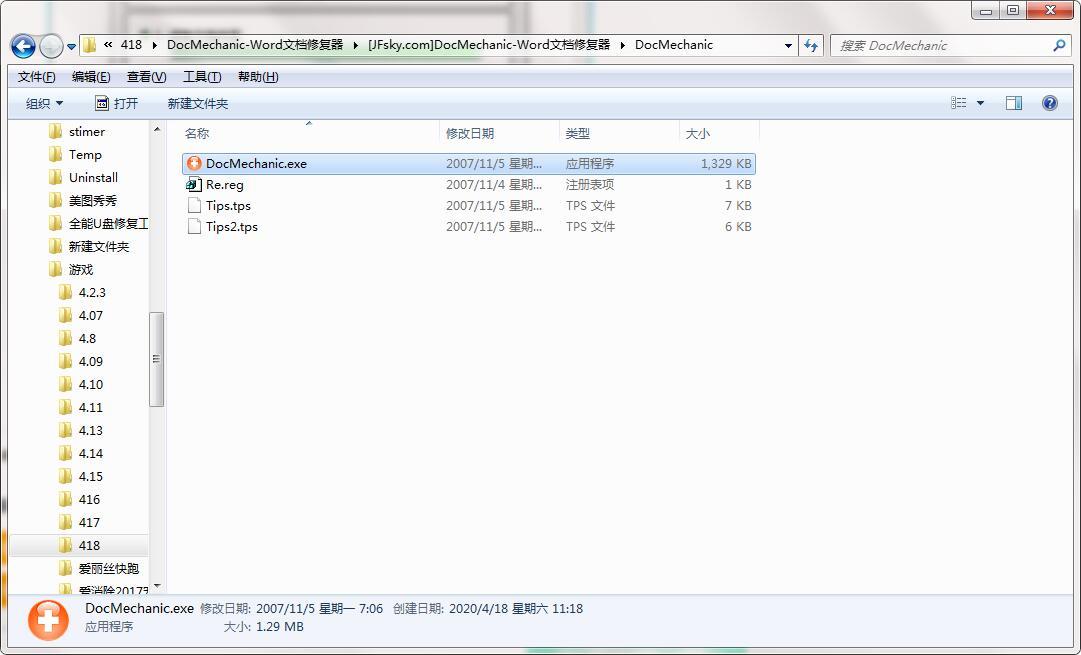Click the change view icon
The image size is (1081, 655).
point(958,103)
